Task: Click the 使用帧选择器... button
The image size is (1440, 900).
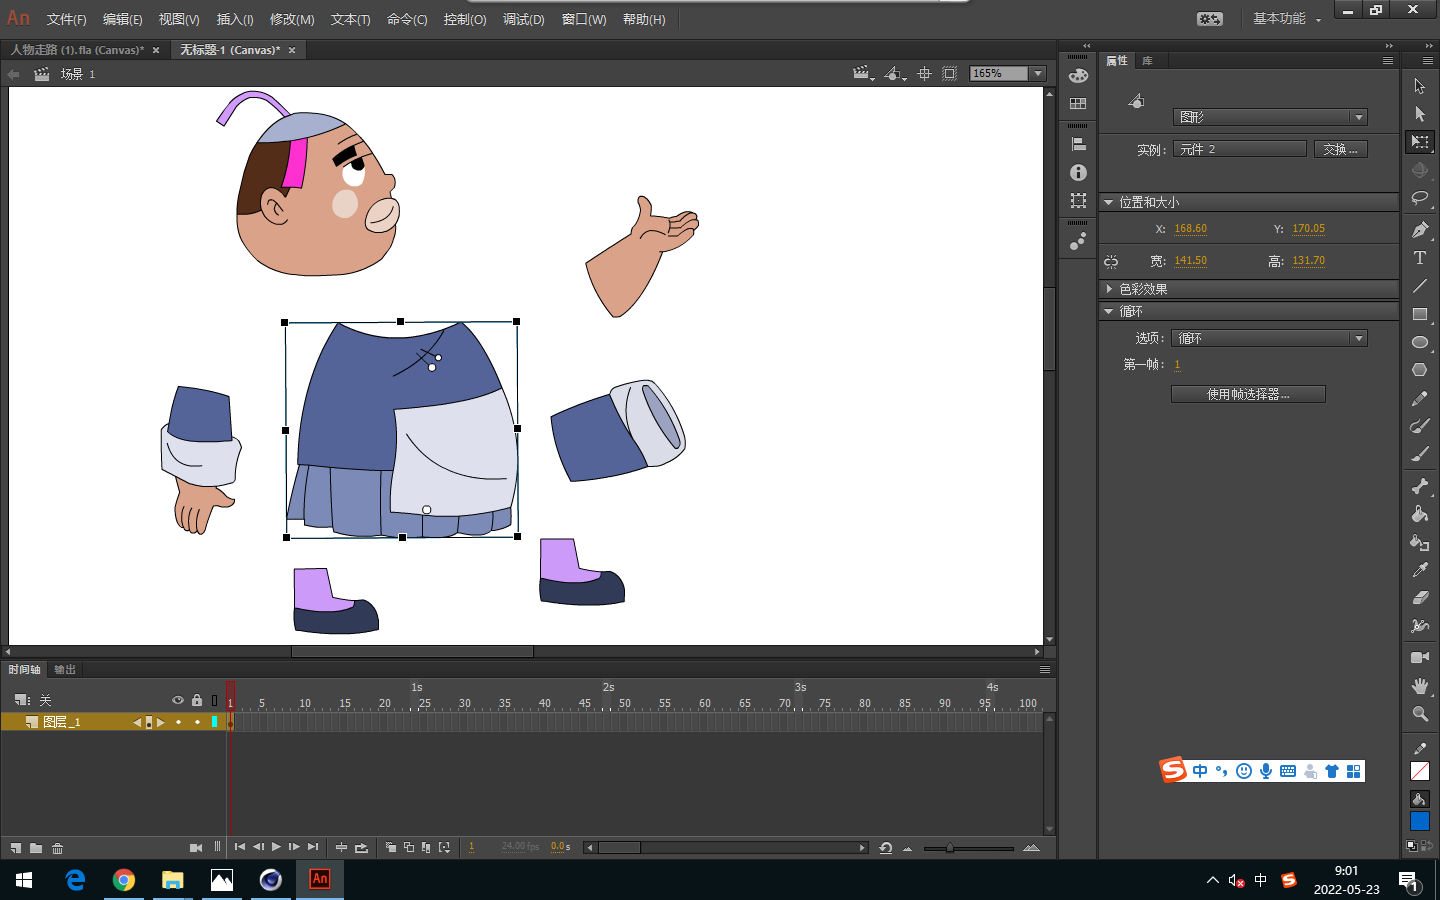Action: (1248, 394)
